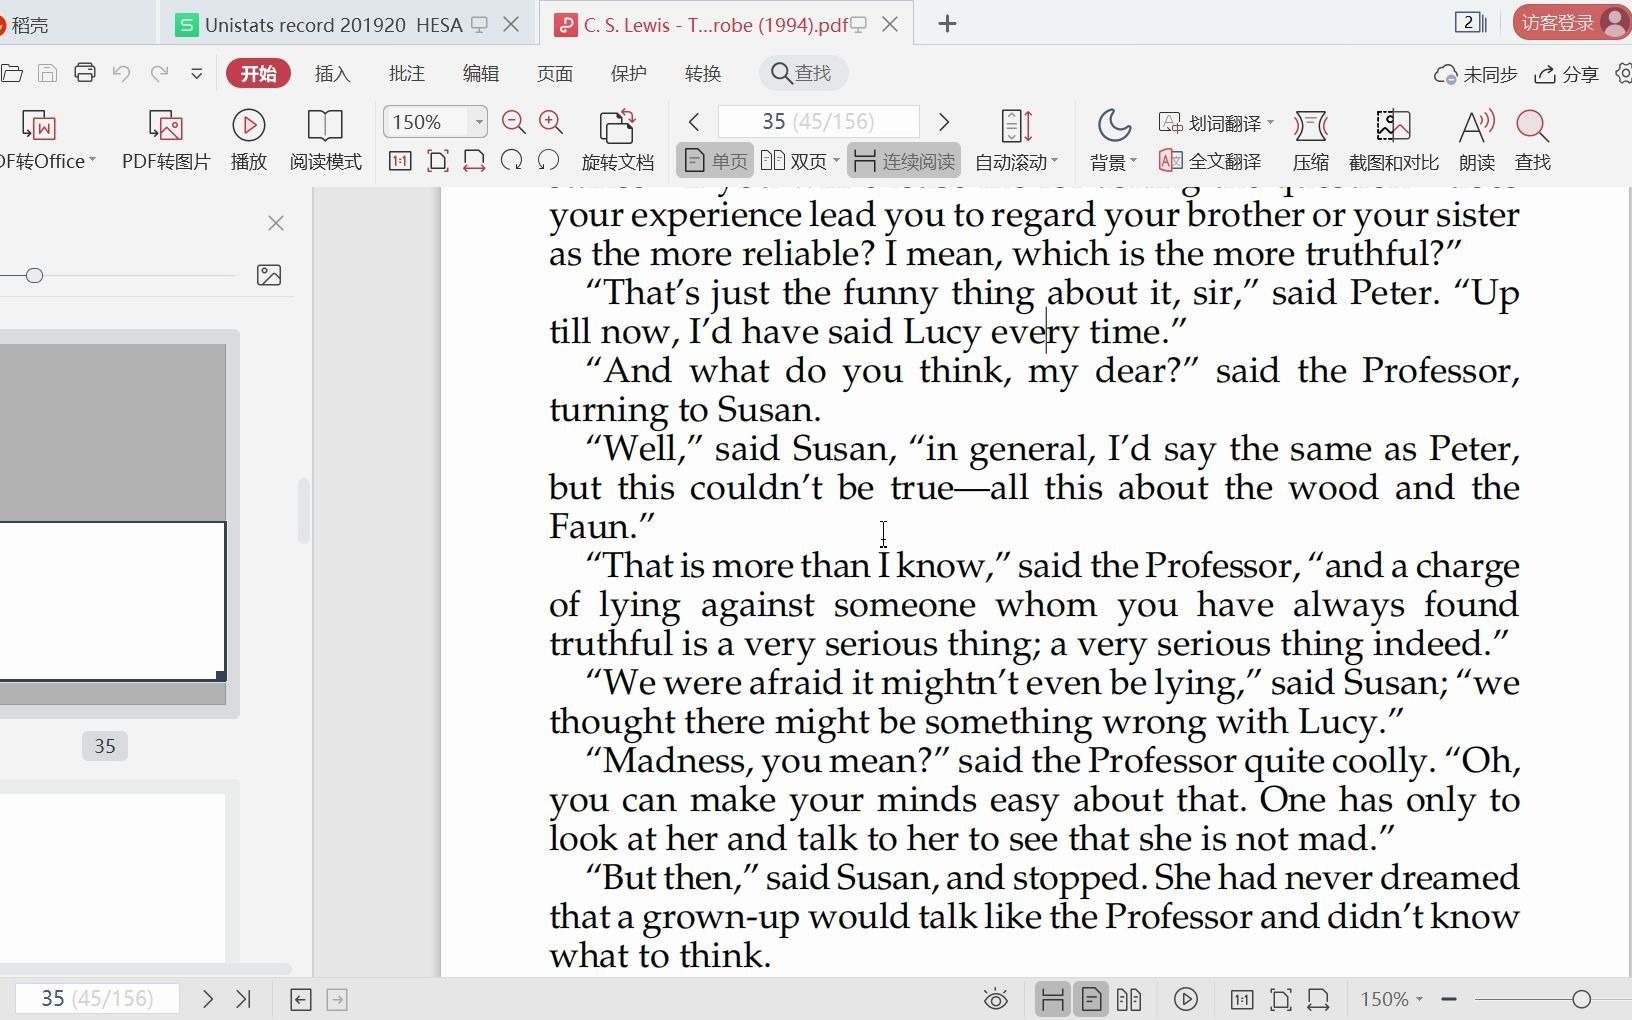Screen dimensions: 1632x1020
Task: Jump to last page in status bar
Action: pos(243,998)
